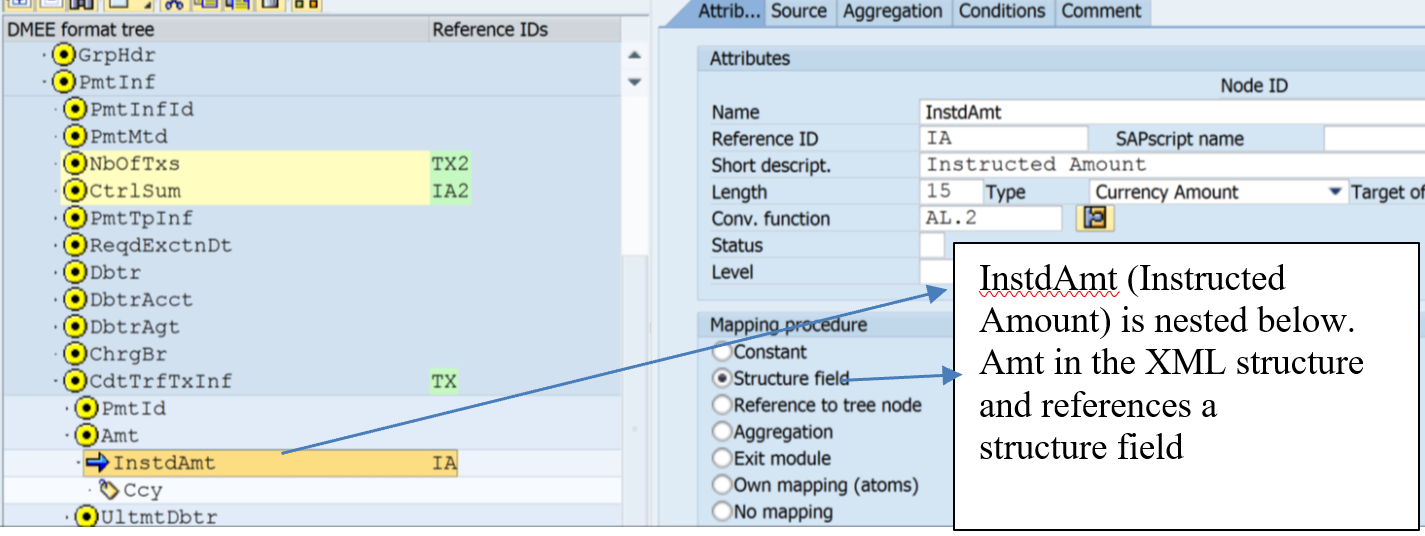Click the Conv. function field AL.2
Image resolution: width=1425 pixels, height=536 pixels.
point(991,218)
